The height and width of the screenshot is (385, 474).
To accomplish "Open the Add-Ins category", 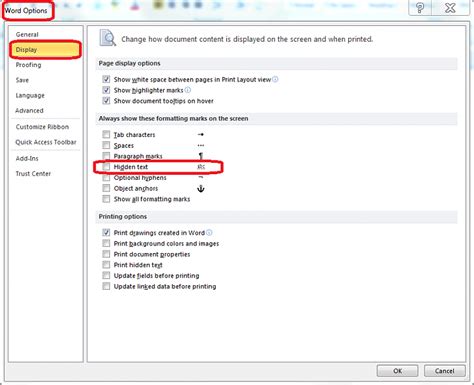I will click(27, 158).
